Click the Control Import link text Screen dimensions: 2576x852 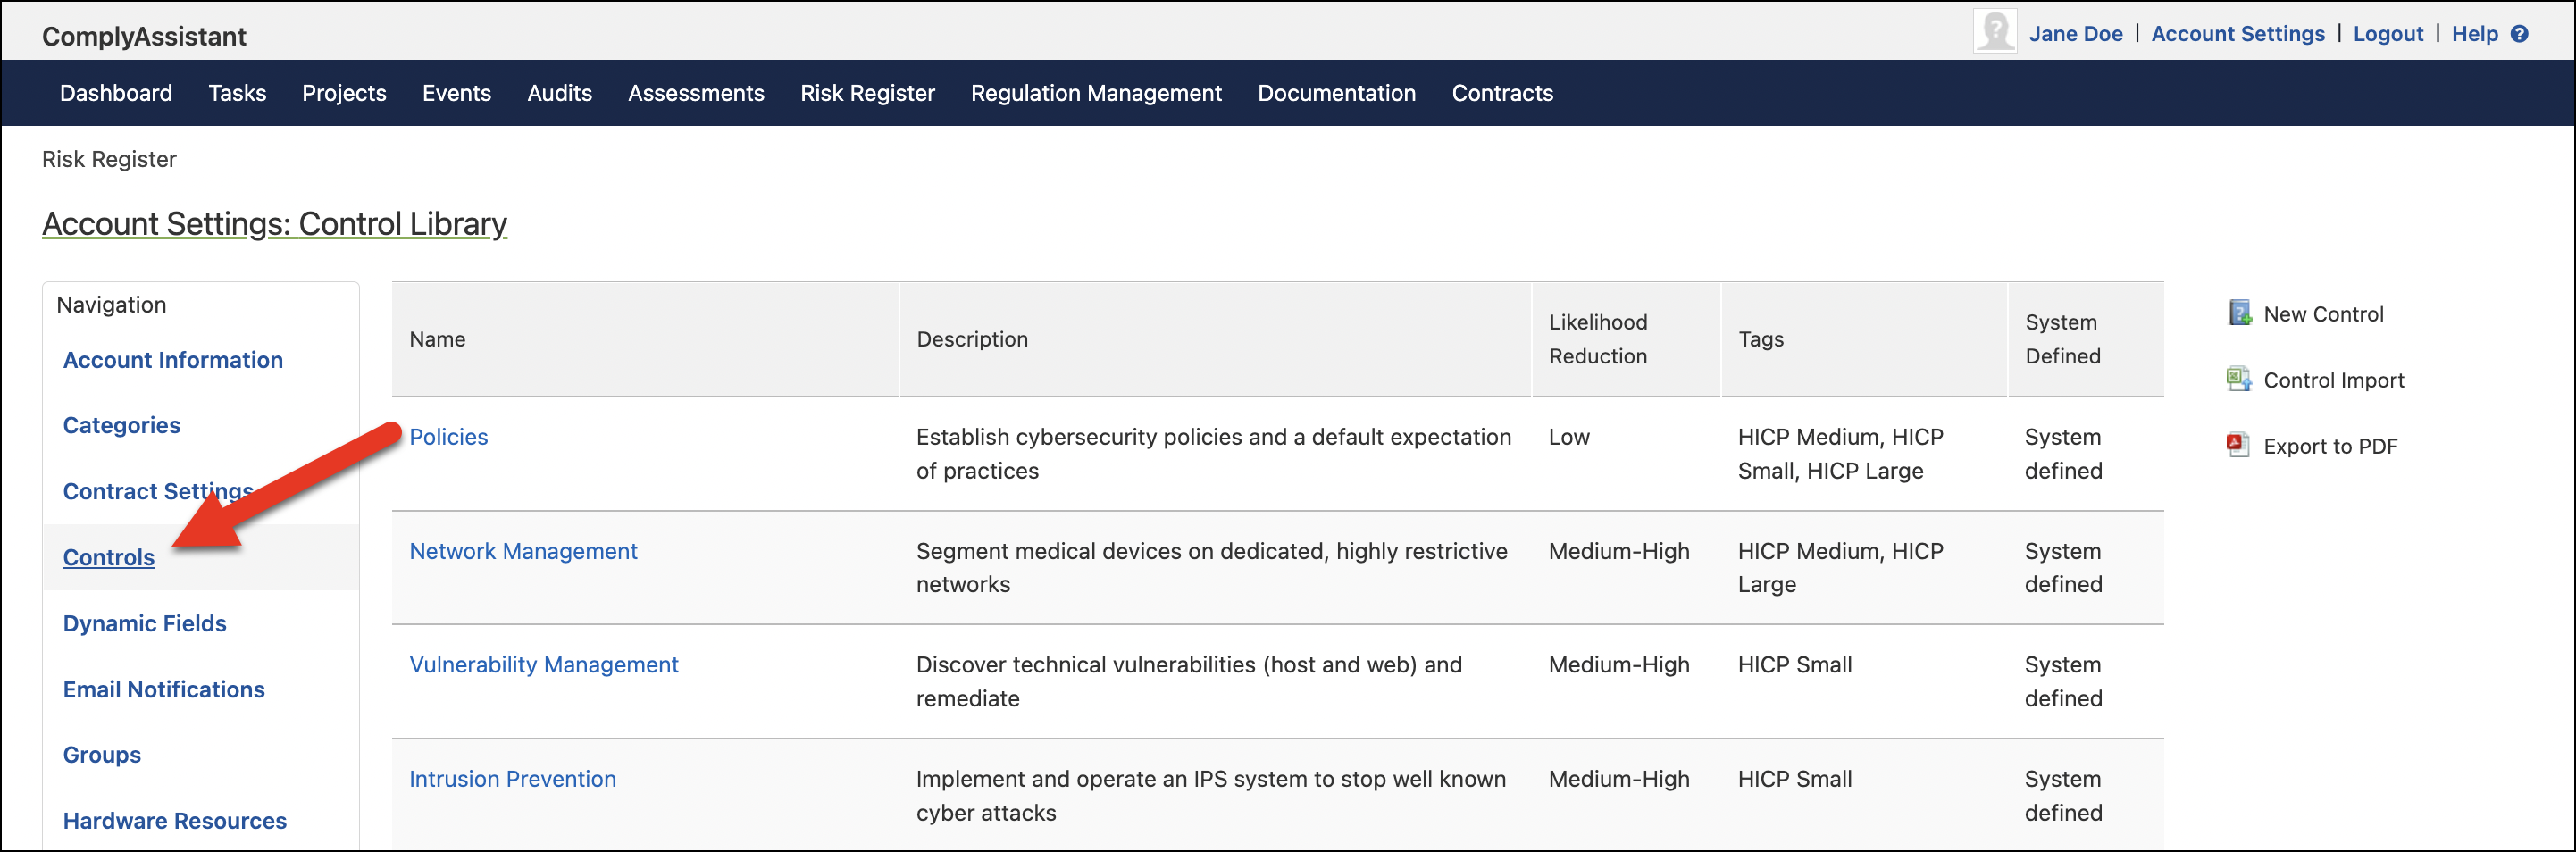pyautogui.click(x=2334, y=380)
